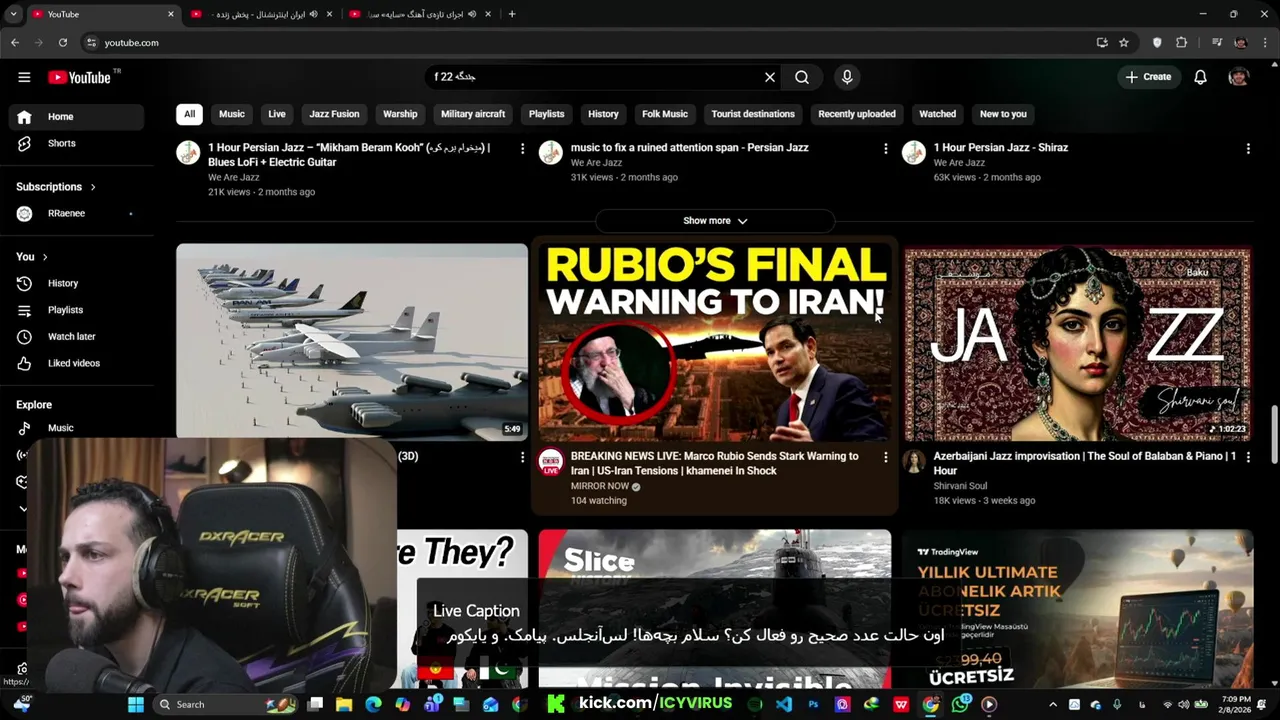Clear the search box text

pyautogui.click(x=770, y=77)
